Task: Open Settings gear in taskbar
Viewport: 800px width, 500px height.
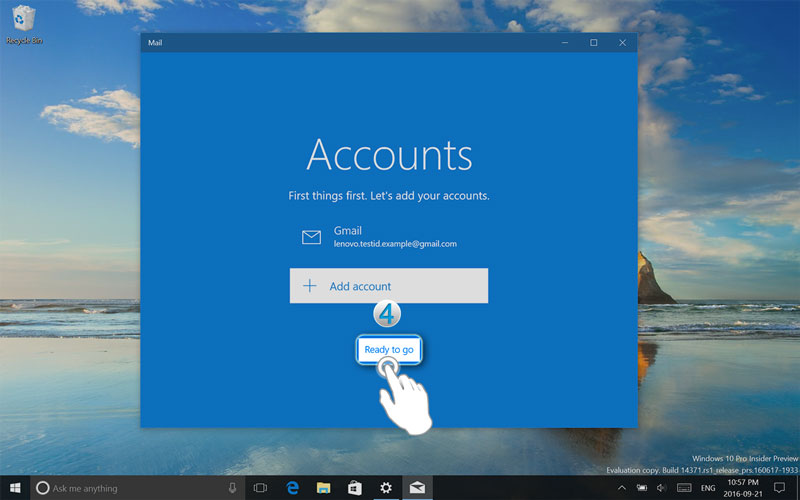Action: coord(386,488)
